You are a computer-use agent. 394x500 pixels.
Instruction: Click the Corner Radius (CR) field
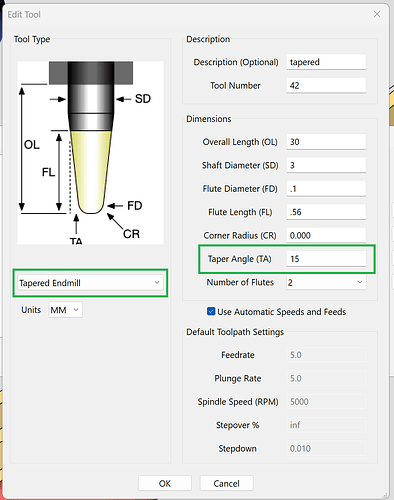click(x=326, y=235)
